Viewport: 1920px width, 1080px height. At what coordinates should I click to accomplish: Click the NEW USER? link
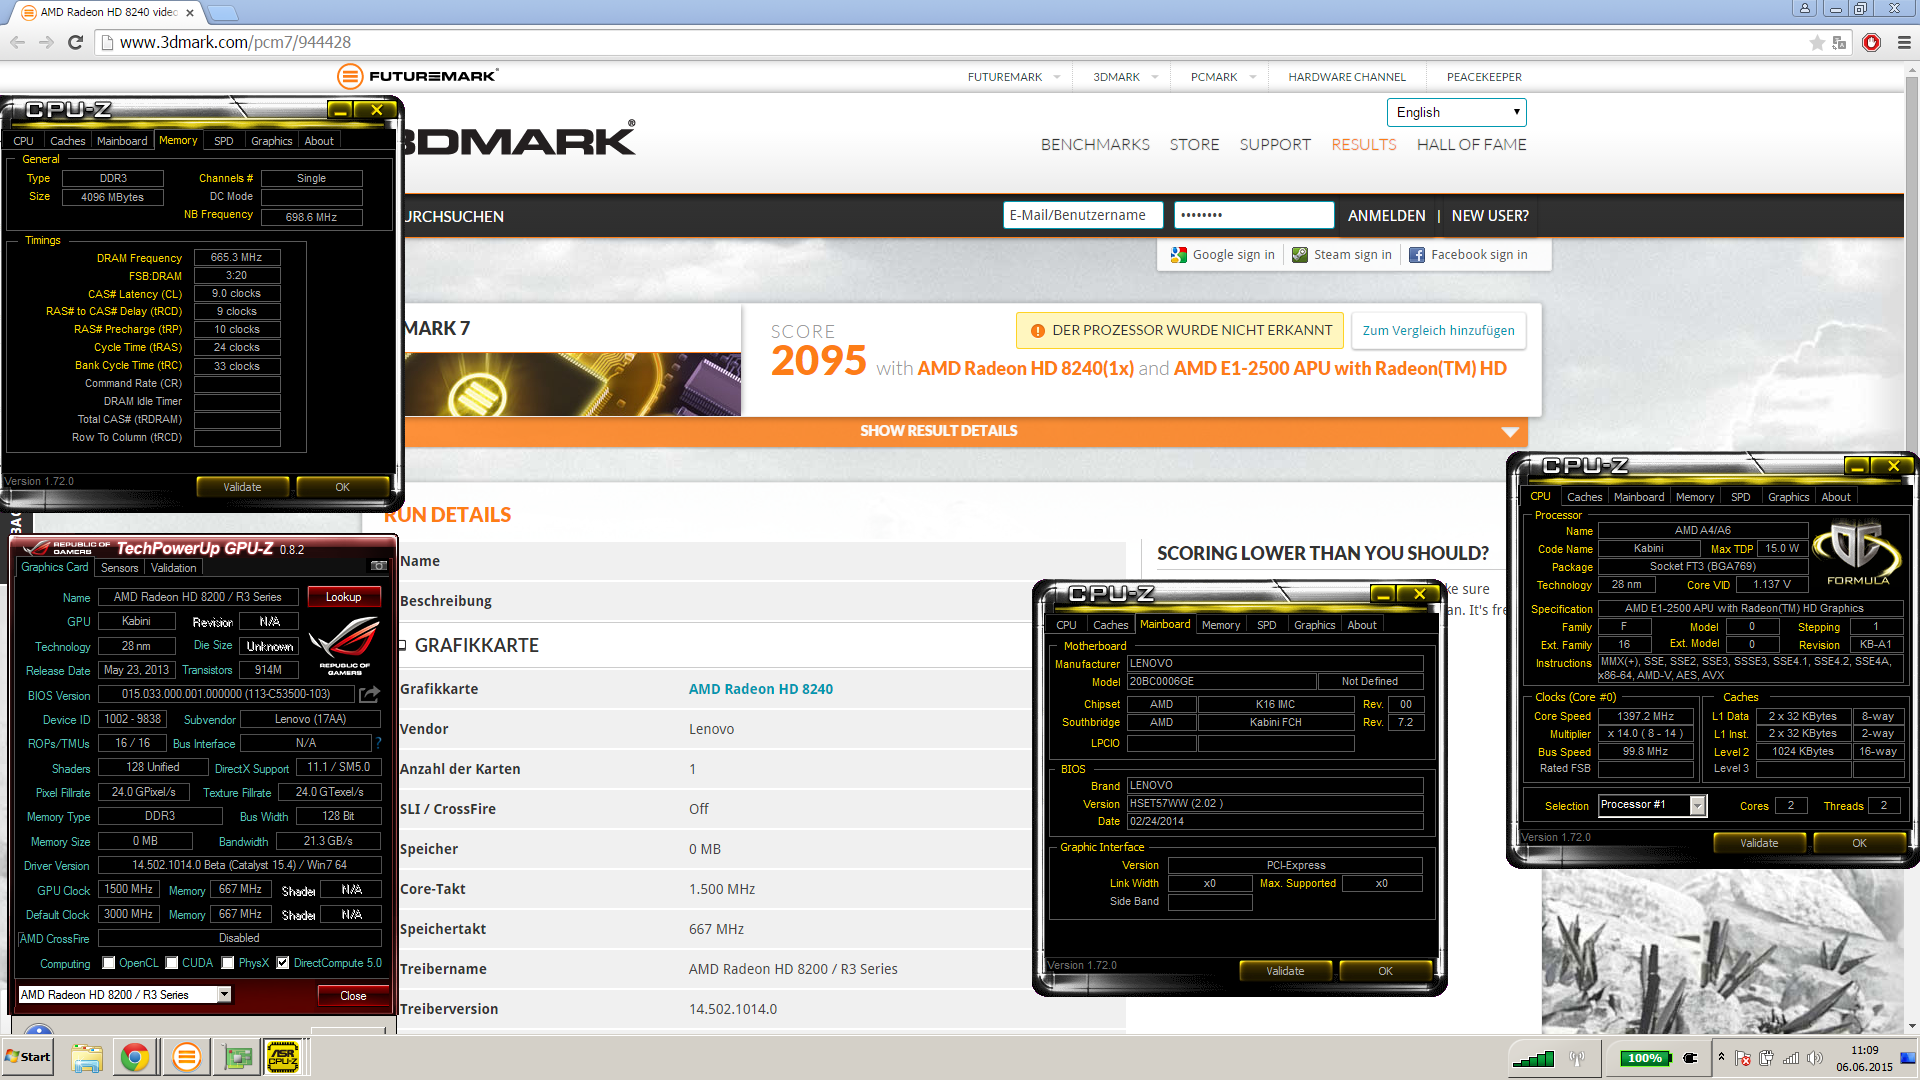click(x=1489, y=216)
